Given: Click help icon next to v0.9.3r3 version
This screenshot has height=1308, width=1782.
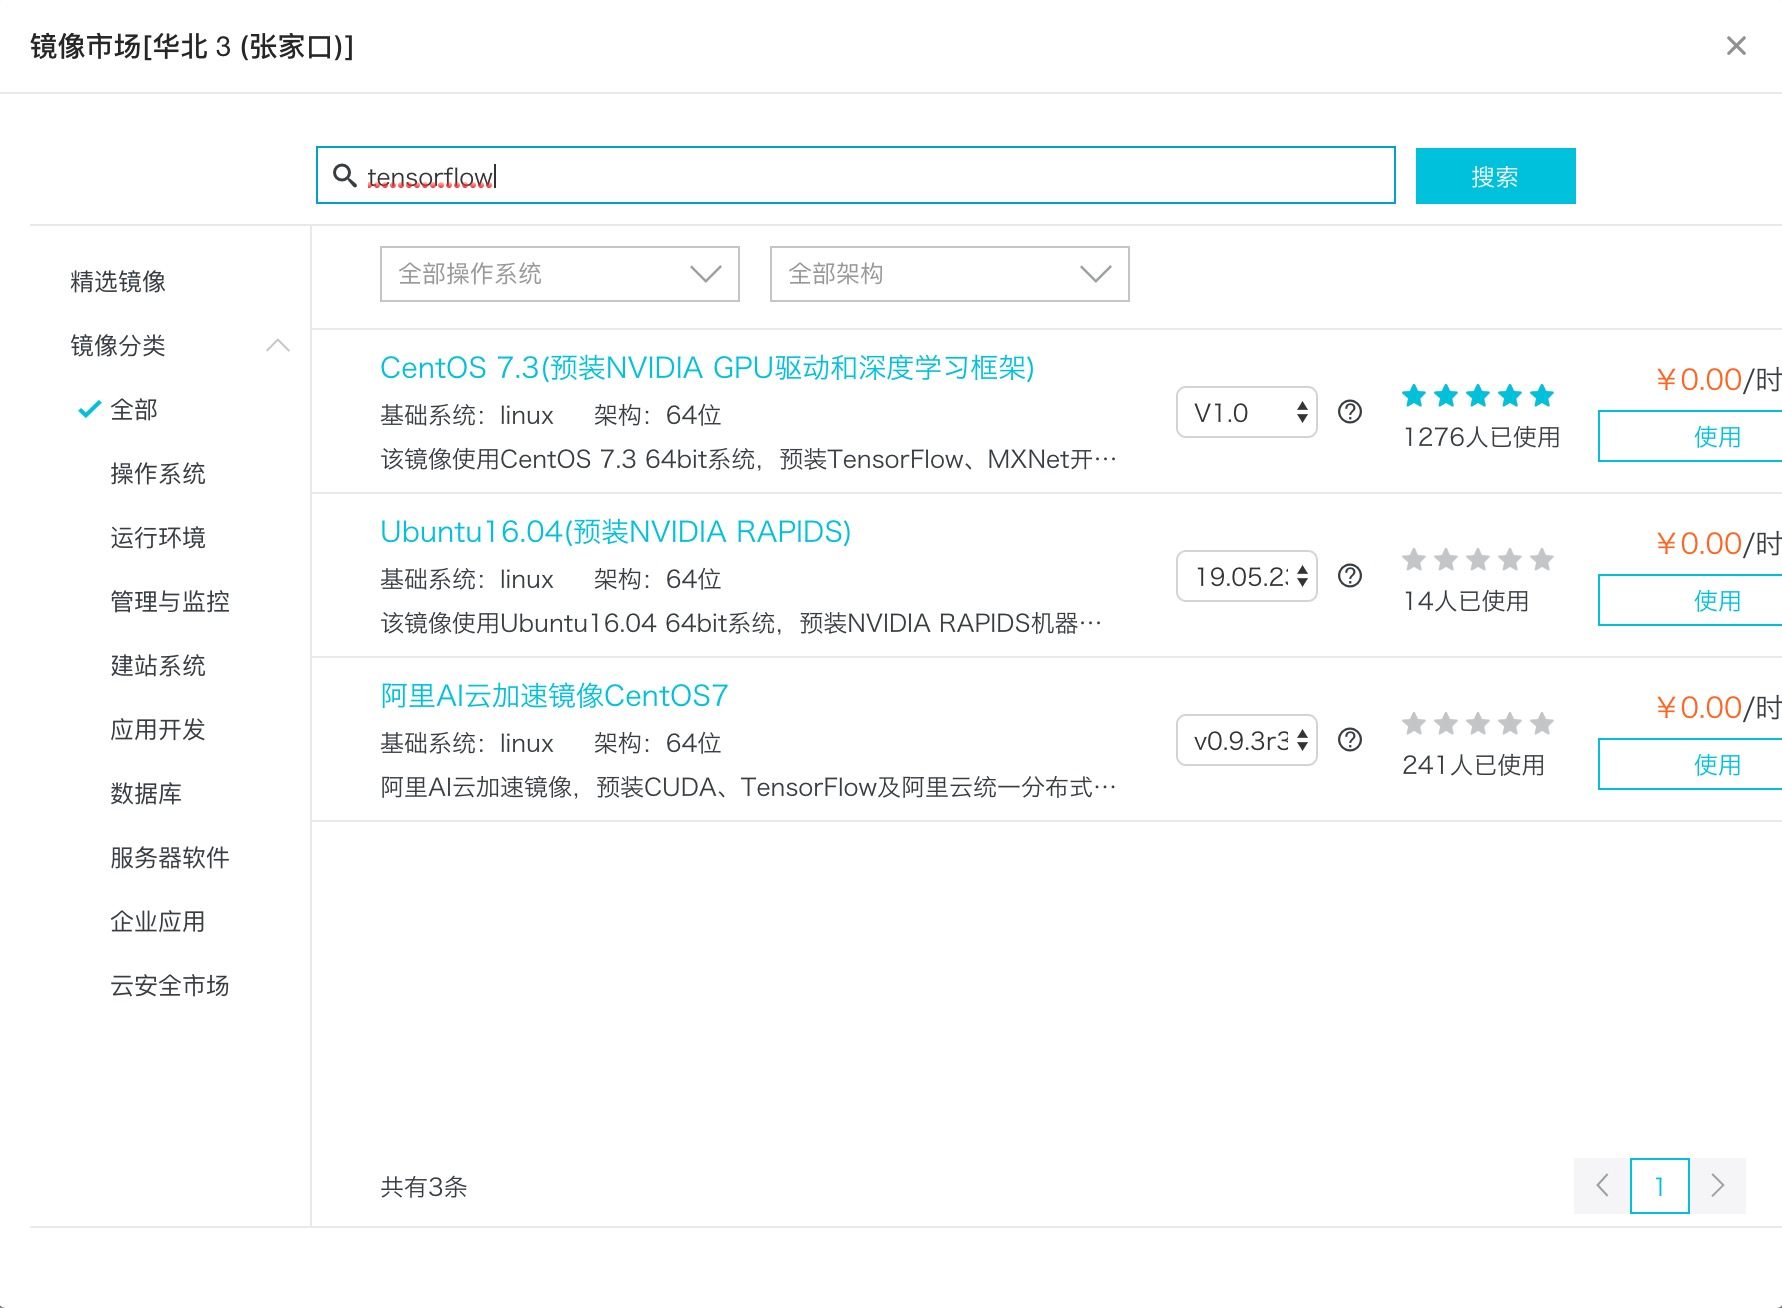Looking at the screenshot, I should [1350, 740].
